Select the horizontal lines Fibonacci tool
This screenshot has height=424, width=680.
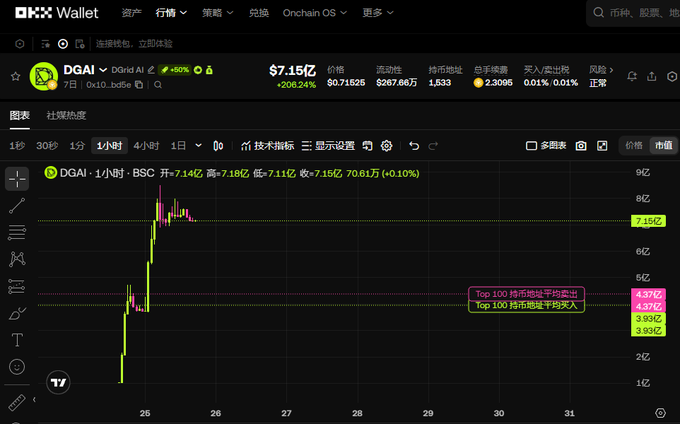tap(17, 233)
